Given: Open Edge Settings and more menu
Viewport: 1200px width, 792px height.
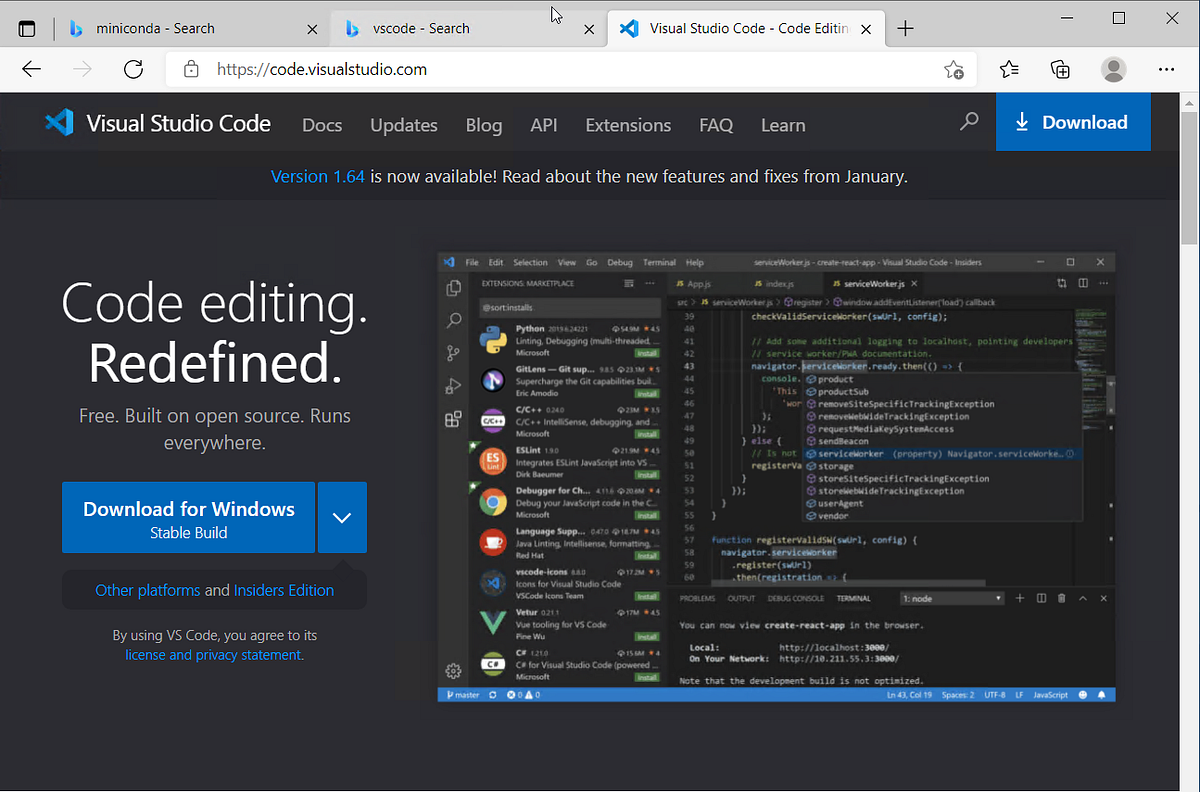Looking at the screenshot, I should (1166, 69).
